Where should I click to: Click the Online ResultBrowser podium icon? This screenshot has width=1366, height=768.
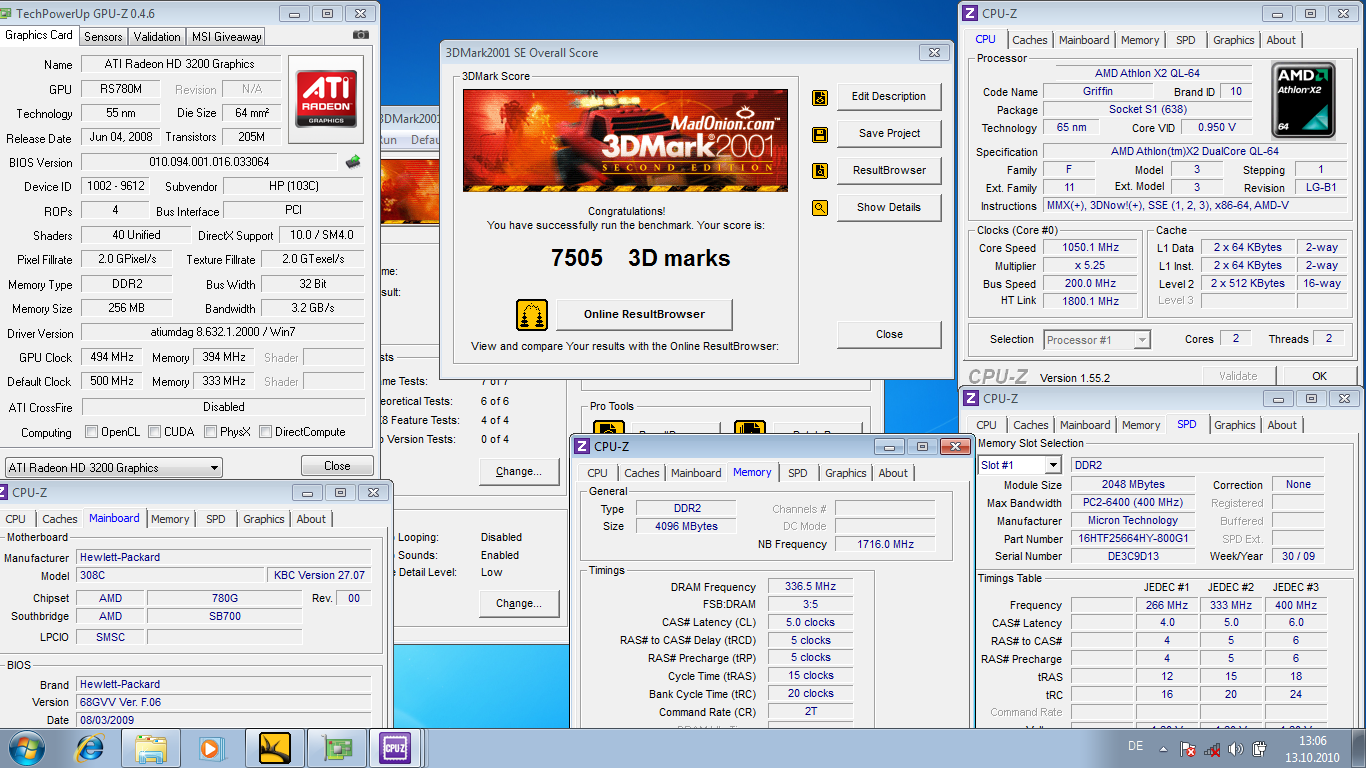532,315
